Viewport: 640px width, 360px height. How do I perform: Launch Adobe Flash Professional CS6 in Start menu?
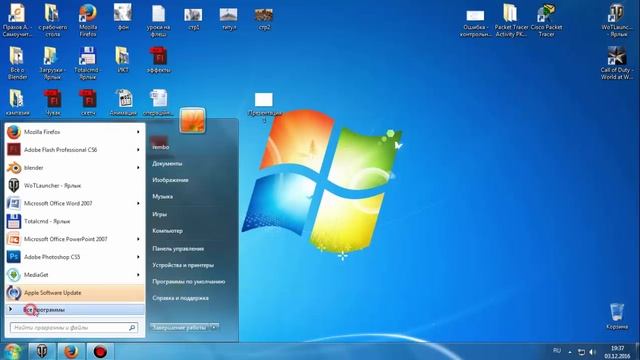point(75,150)
